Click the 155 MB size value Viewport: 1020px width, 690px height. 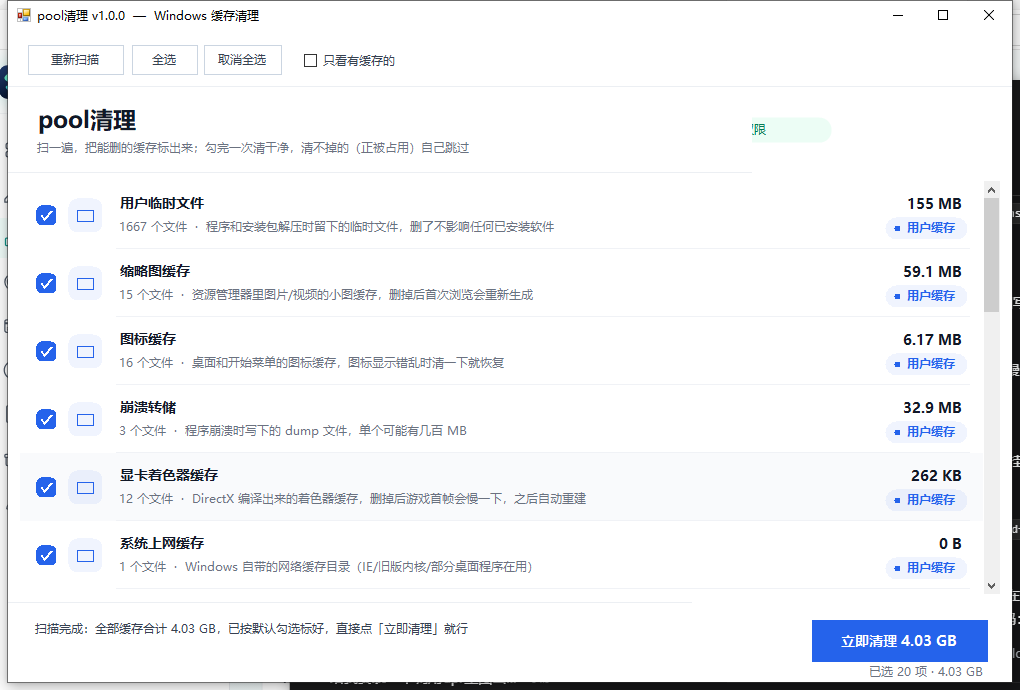(x=934, y=204)
